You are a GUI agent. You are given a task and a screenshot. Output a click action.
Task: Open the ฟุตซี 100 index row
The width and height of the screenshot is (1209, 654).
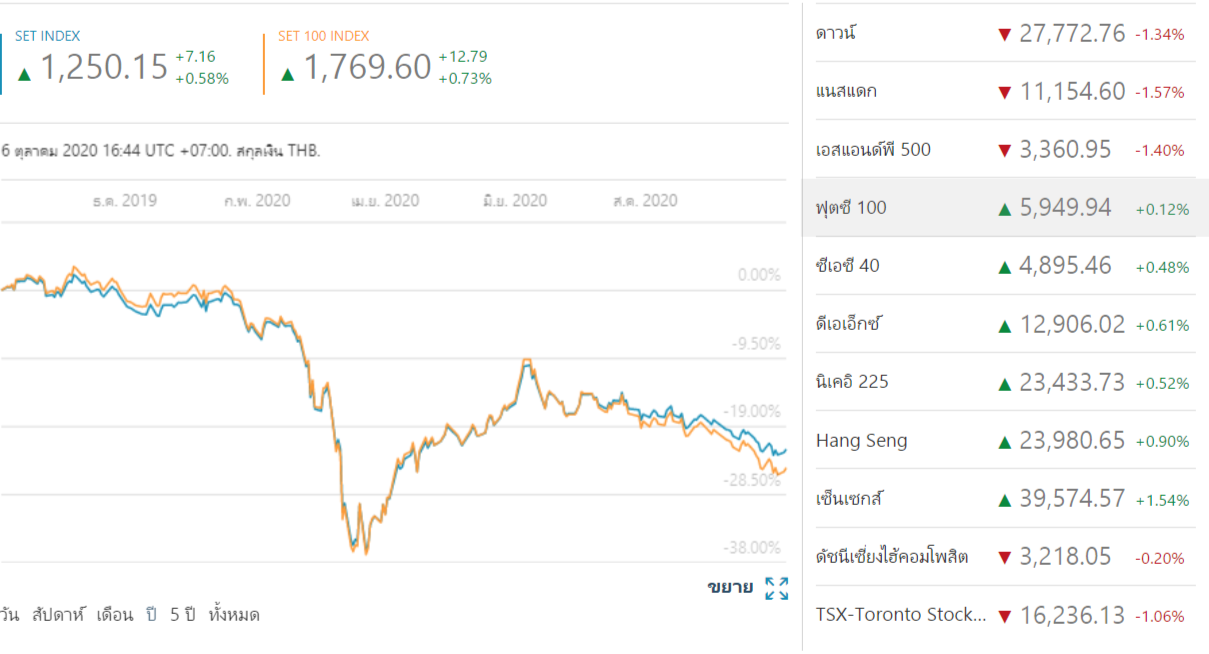click(x=851, y=208)
